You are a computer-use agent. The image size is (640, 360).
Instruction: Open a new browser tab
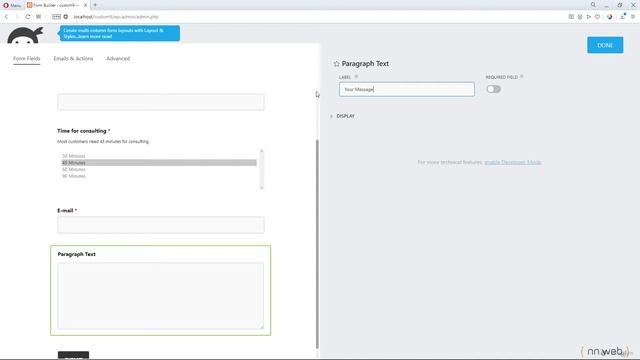(x=95, y=5)
